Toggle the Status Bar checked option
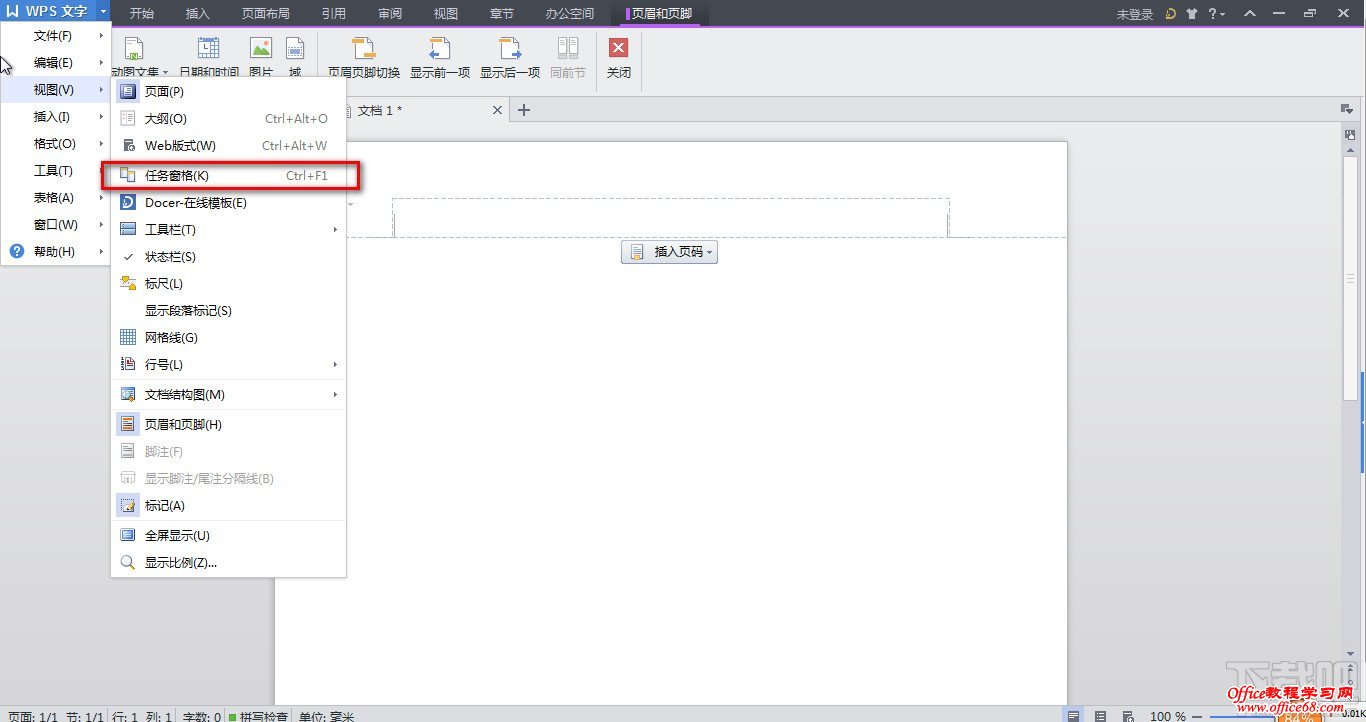 tap(170, 257)
